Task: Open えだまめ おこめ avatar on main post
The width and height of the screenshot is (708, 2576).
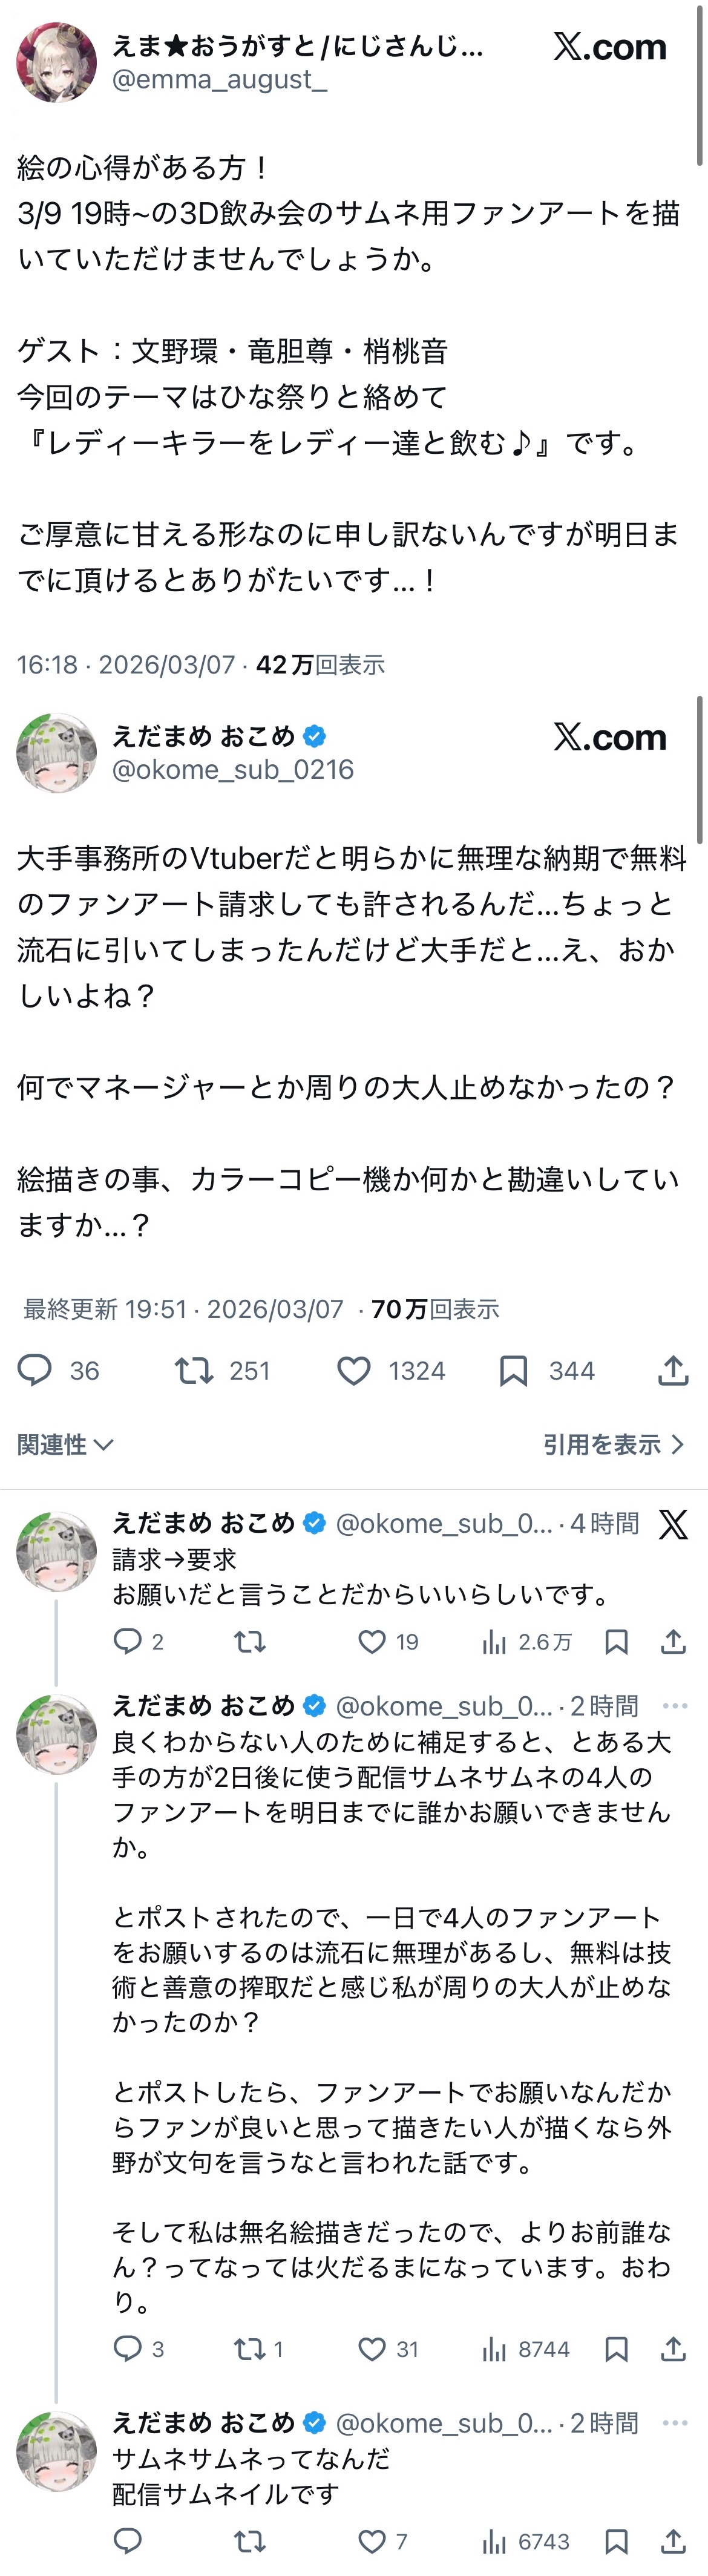Action: (56, 753)
